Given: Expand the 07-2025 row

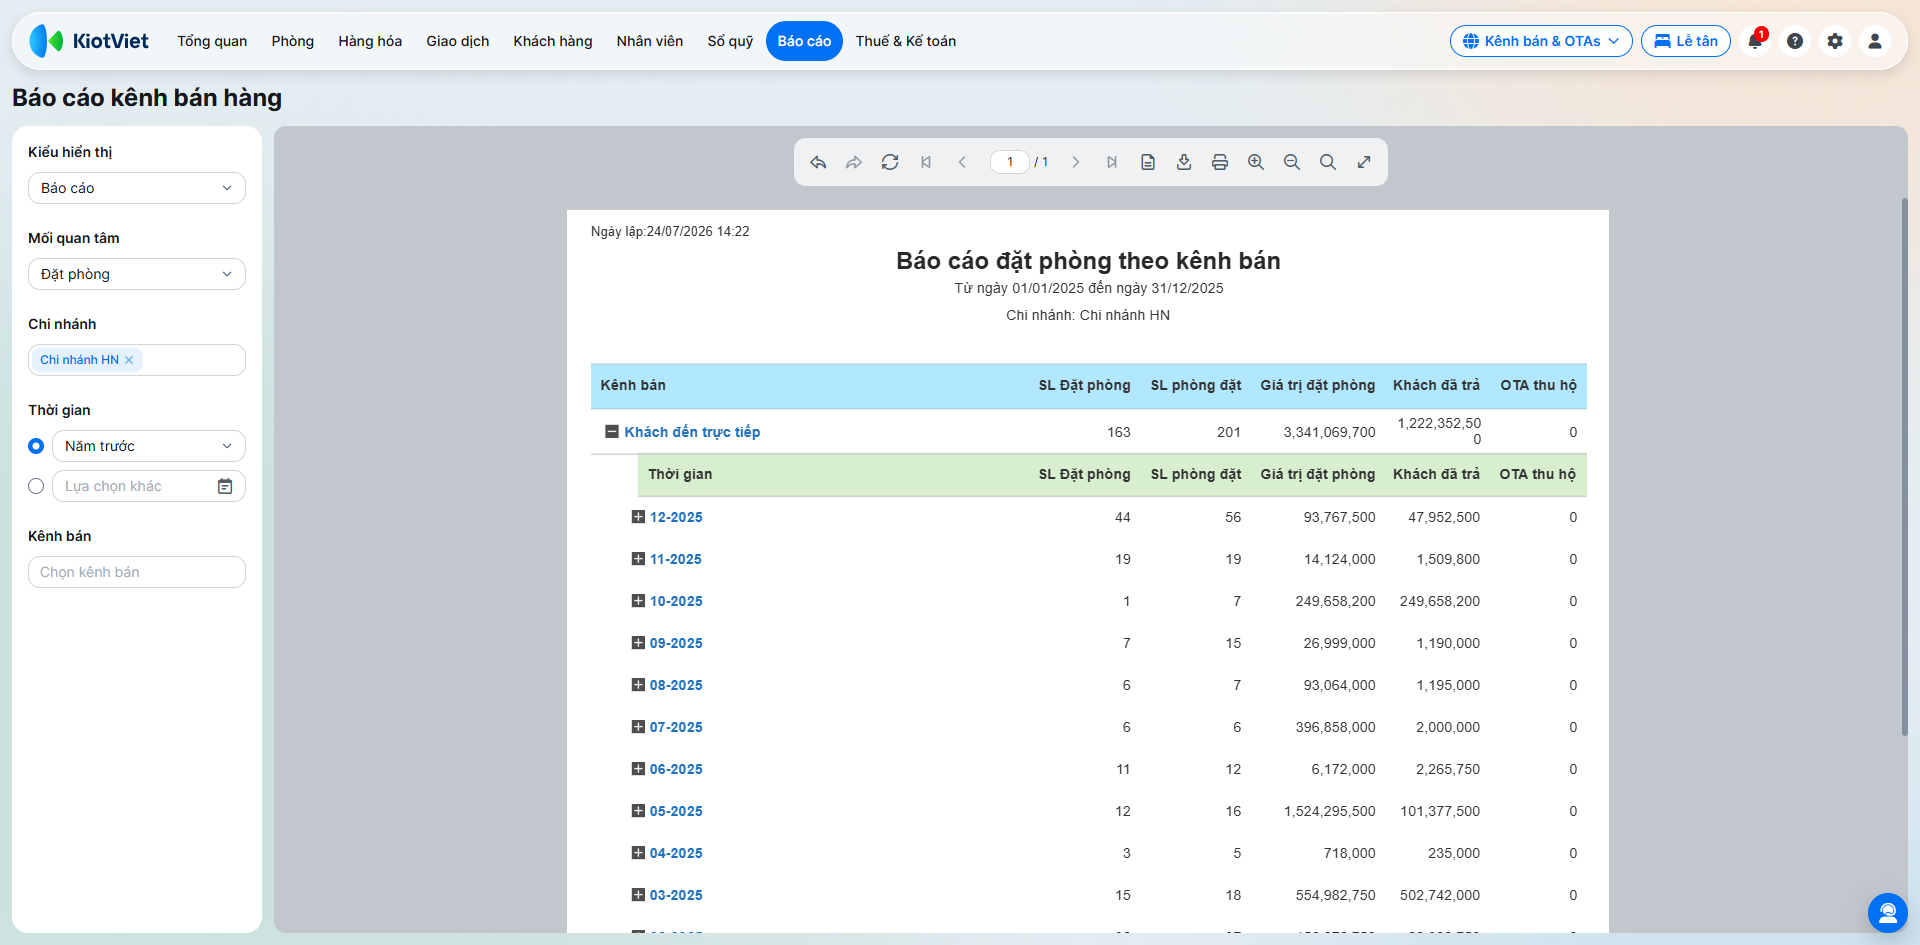Looking at the screenshot, I should (638, 727).
